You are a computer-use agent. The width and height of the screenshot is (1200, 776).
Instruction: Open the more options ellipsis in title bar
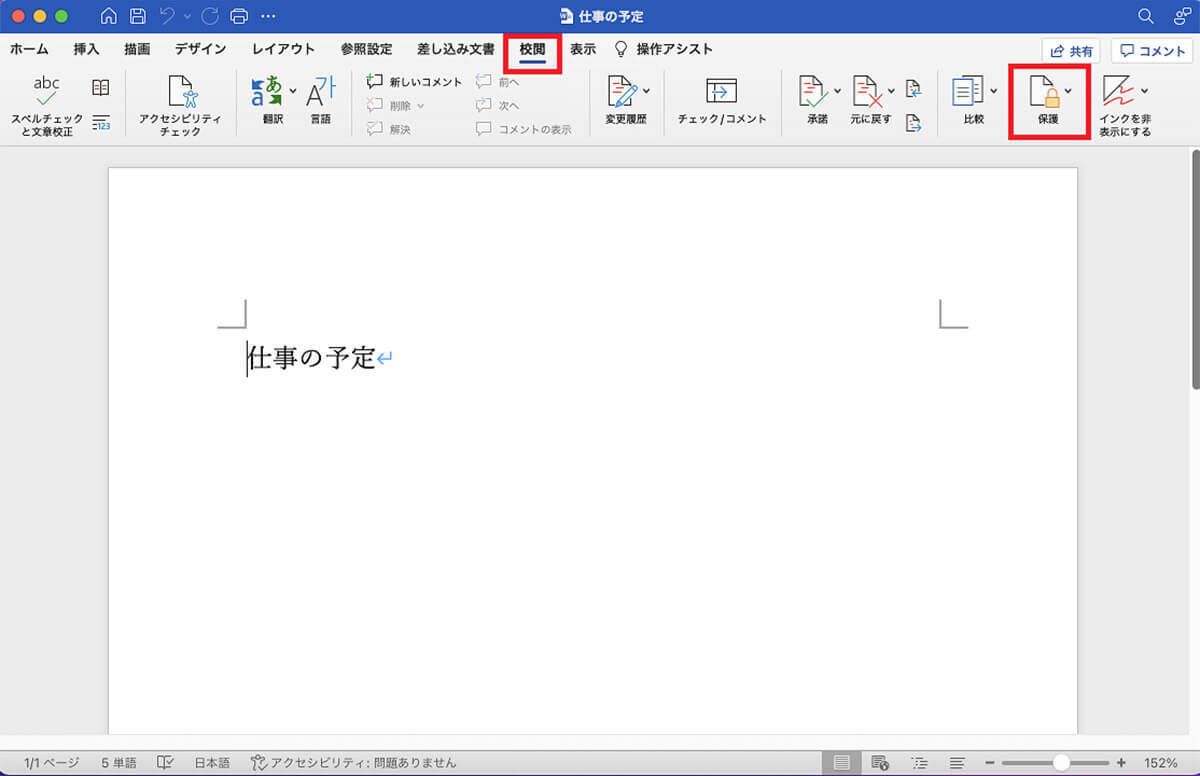point(267,16)
